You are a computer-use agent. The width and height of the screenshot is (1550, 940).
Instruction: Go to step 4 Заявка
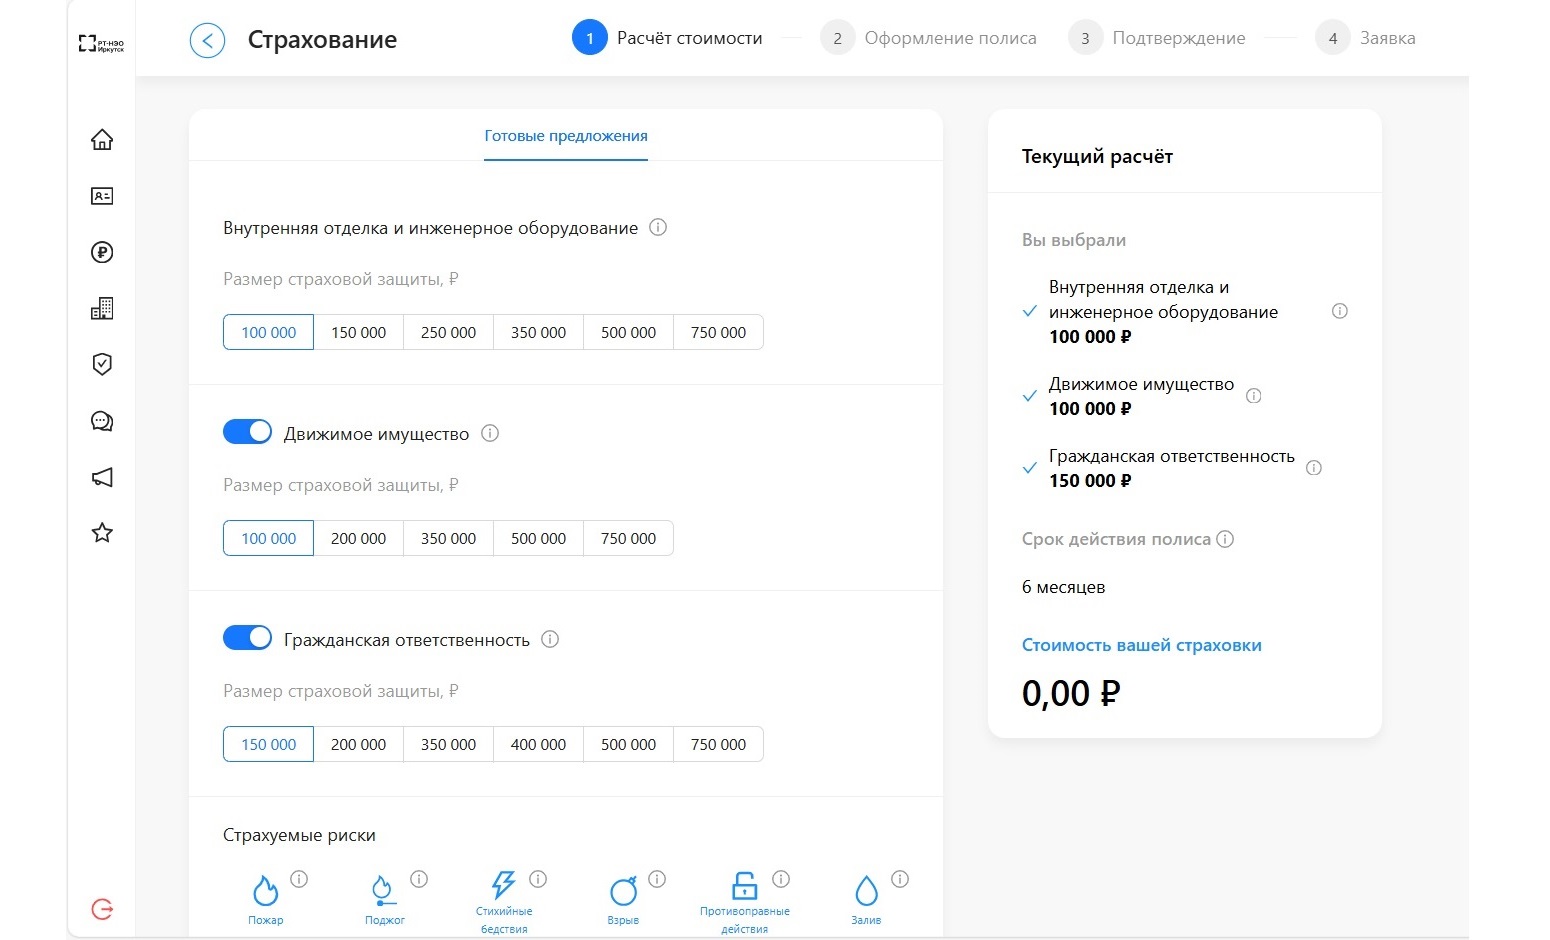pyautogui.click(x=1365, y=38)
